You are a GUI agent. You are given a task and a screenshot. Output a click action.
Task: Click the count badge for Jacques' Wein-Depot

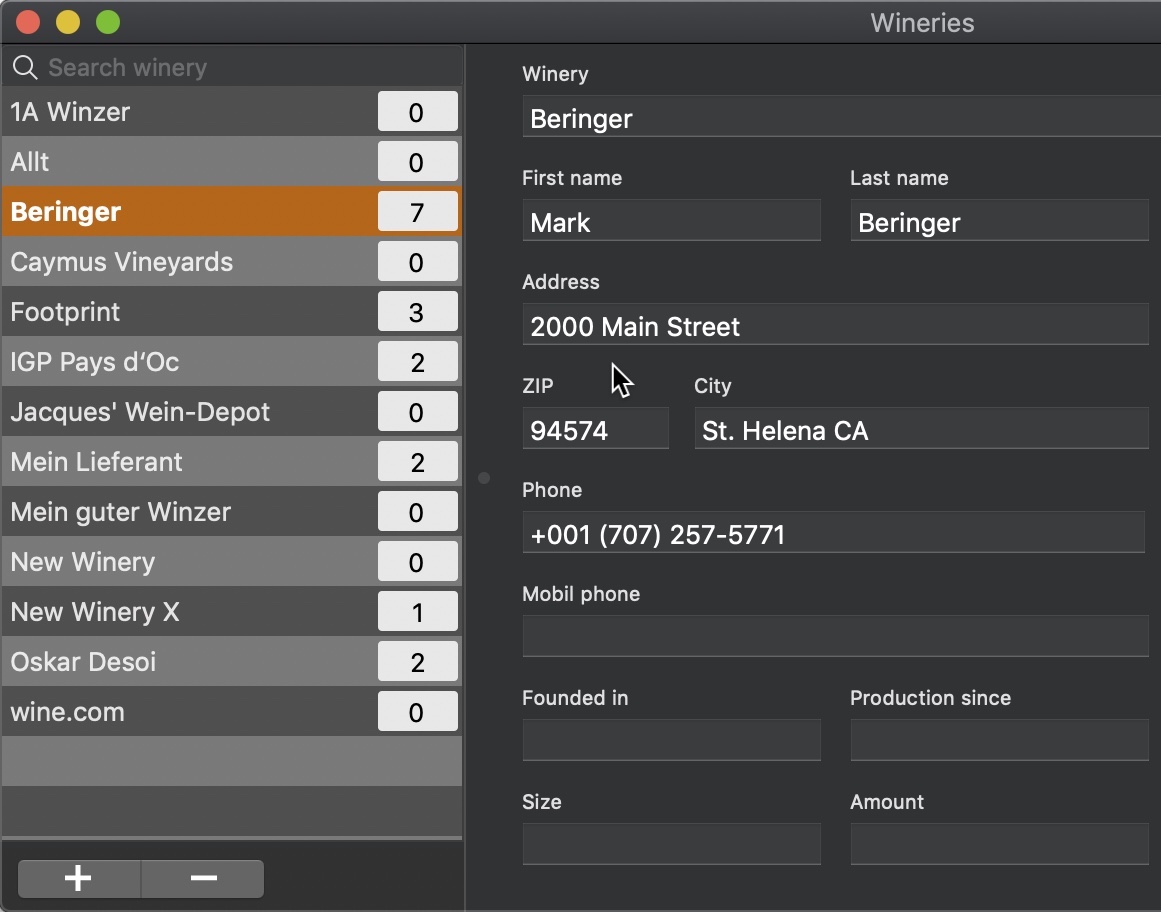418,412
